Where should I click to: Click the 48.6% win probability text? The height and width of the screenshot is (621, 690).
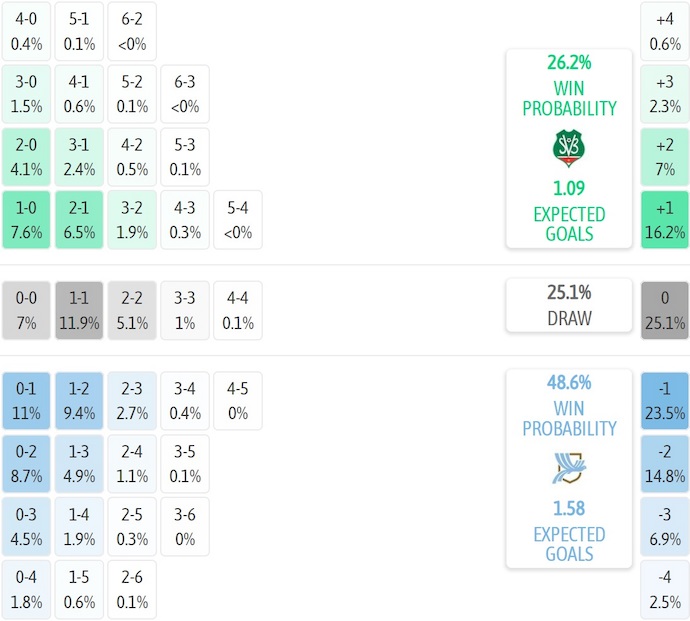coord(568,382)
